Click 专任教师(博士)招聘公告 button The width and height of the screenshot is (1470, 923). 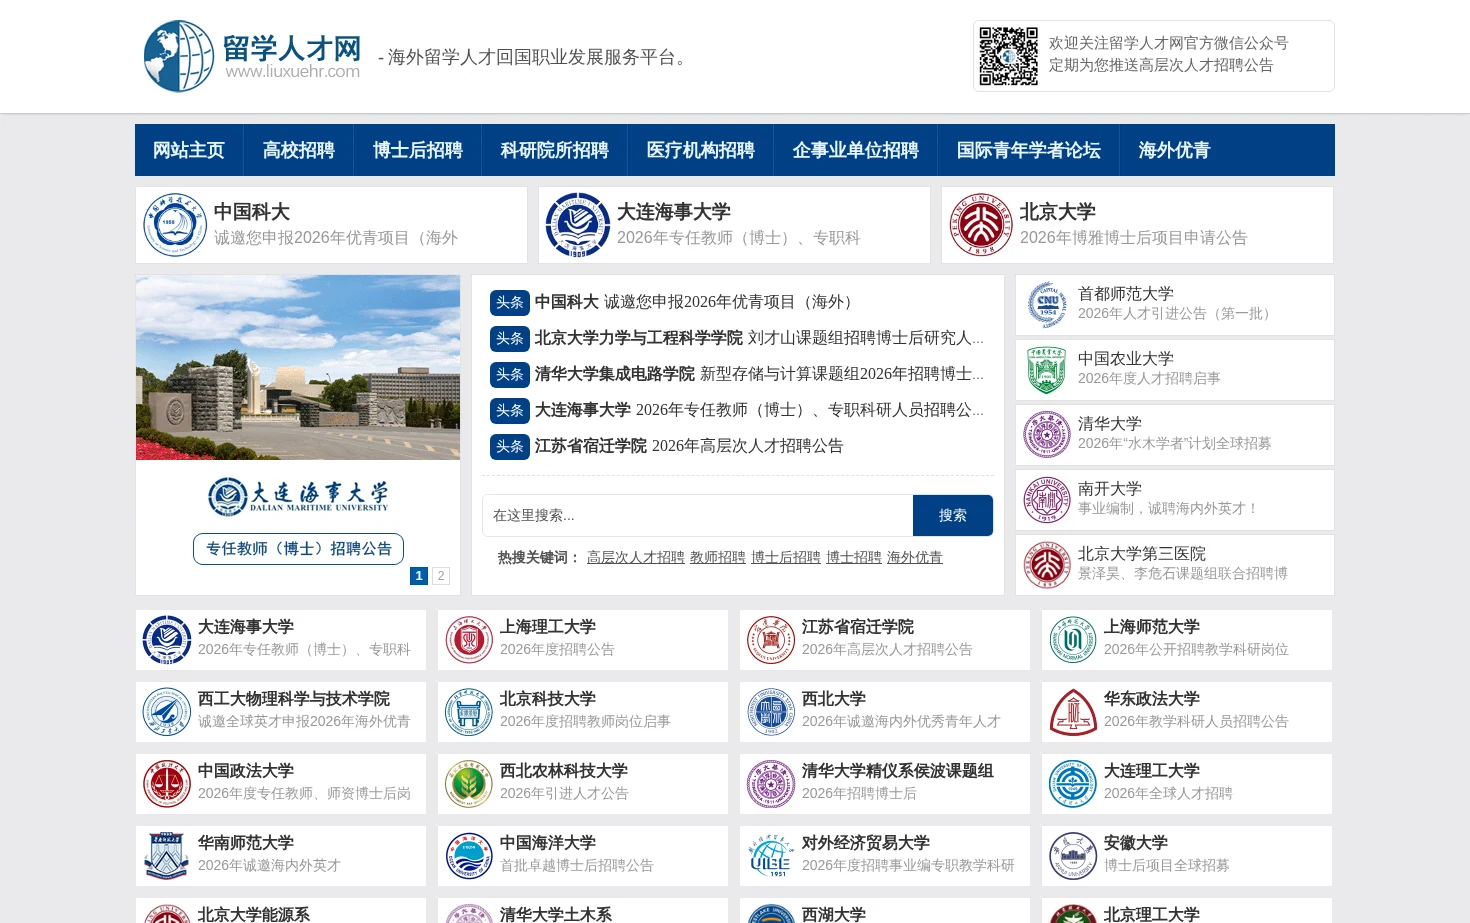[x=299, y=549]
